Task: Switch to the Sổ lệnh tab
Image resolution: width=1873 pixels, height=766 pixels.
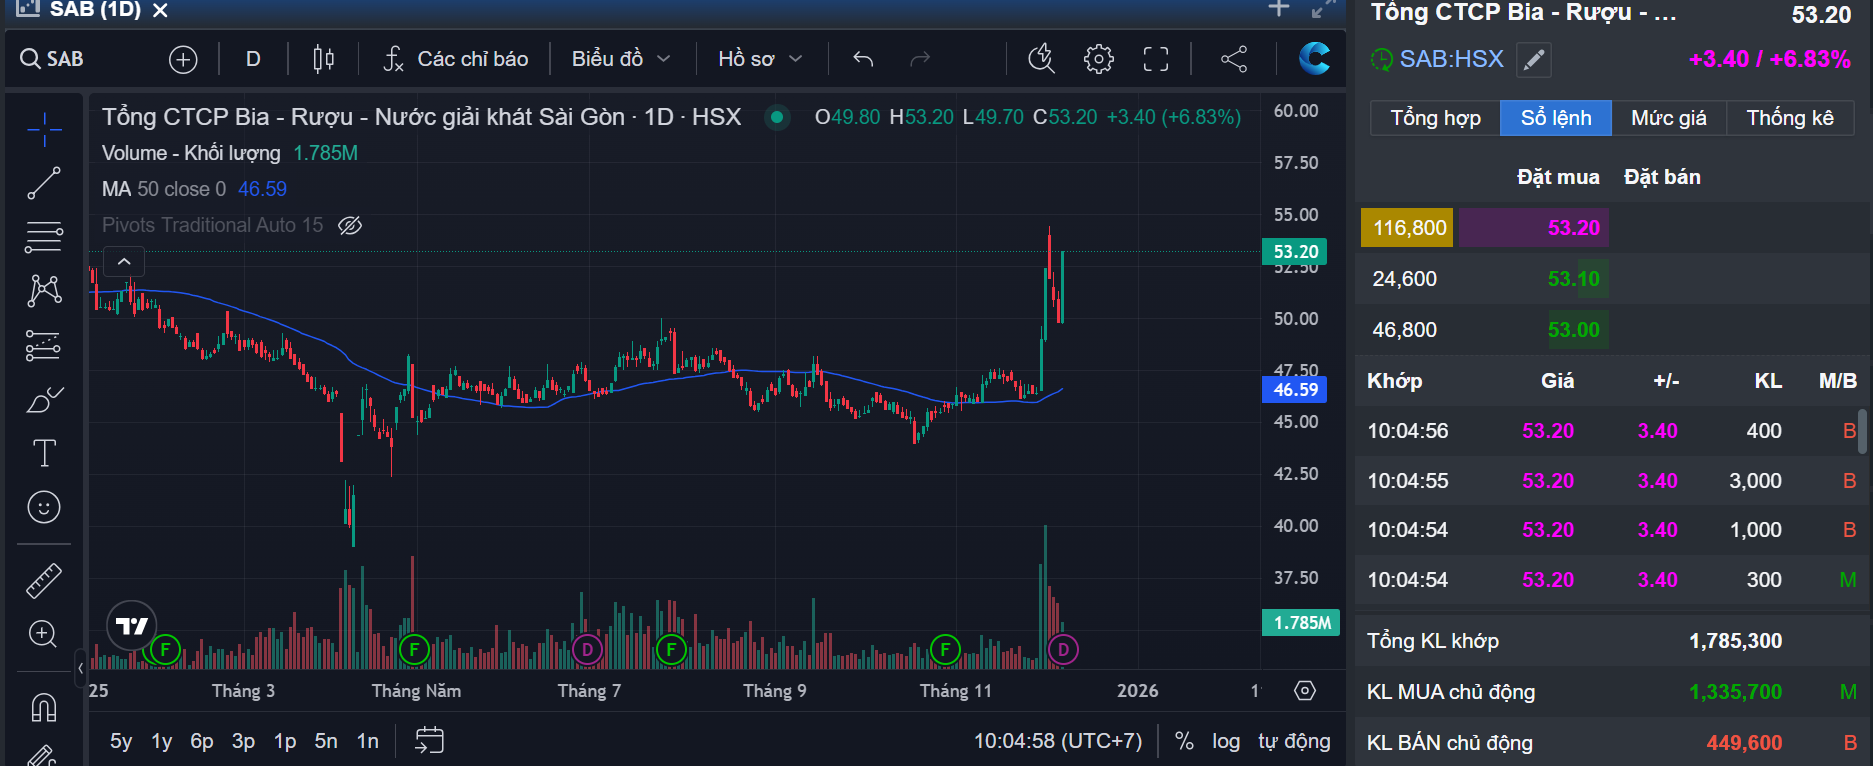Action: point(1556,118)
